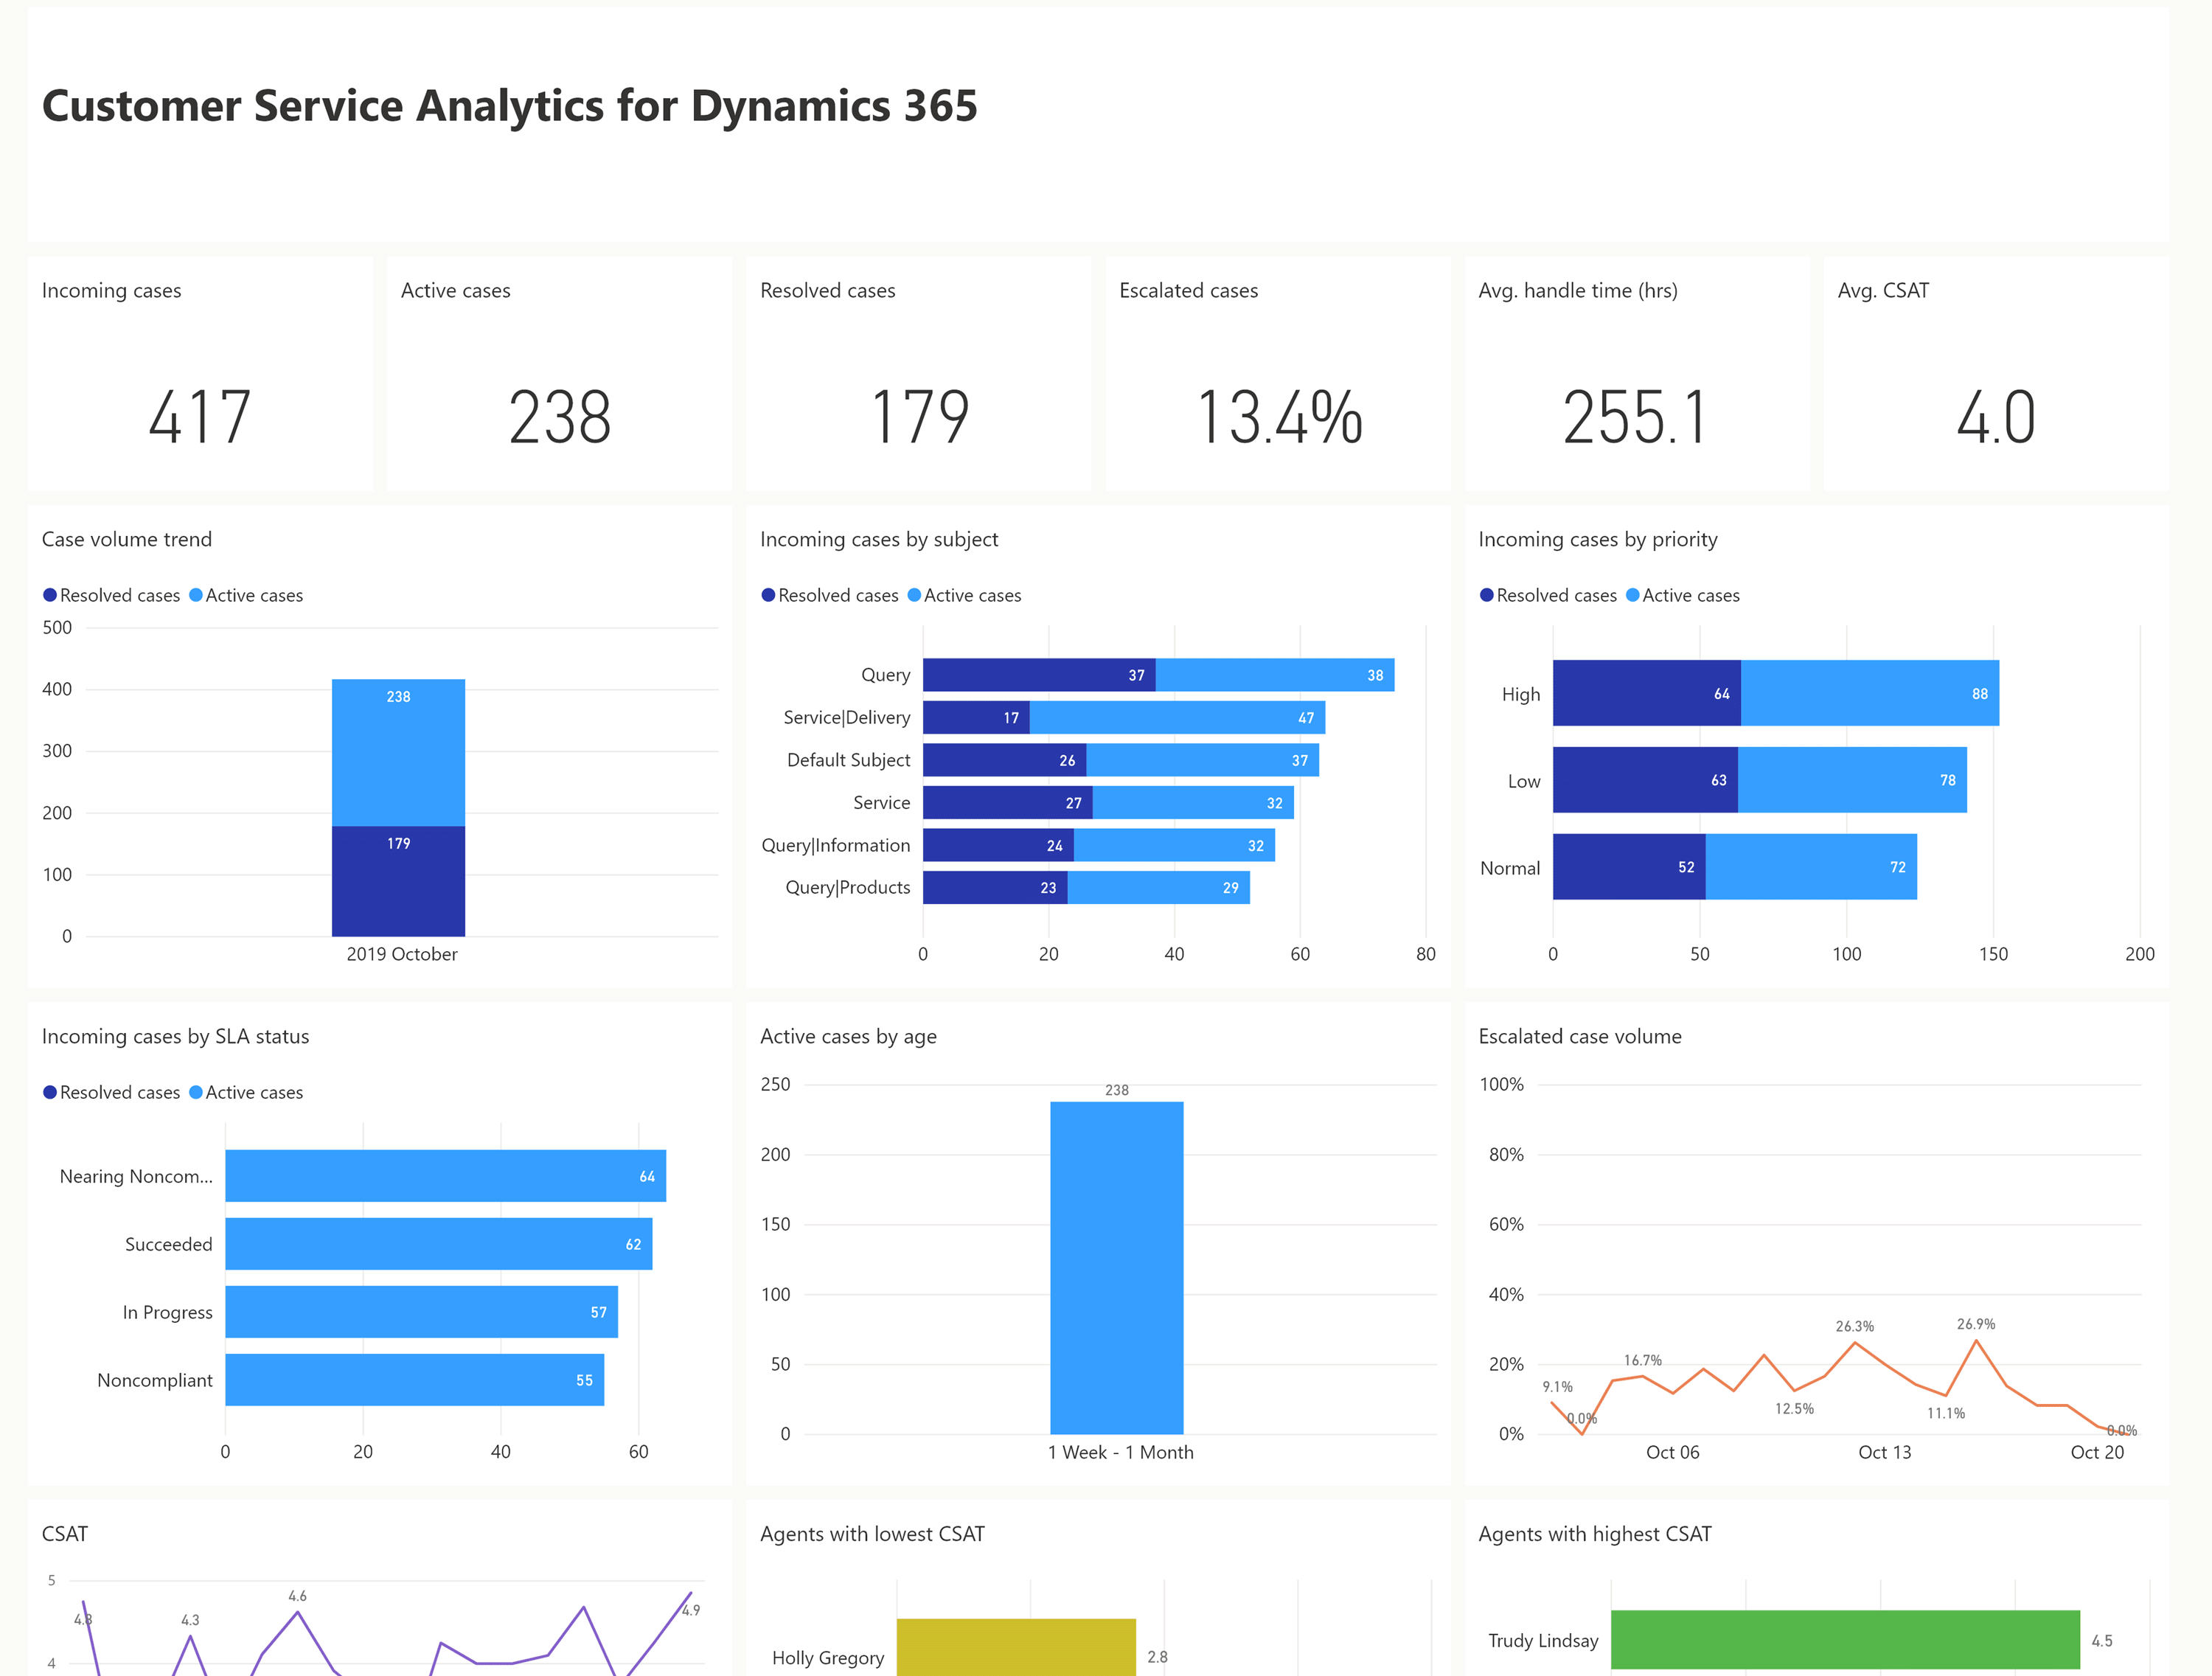Click Resolved cases legend in SLA status chart

point(111,1092)
